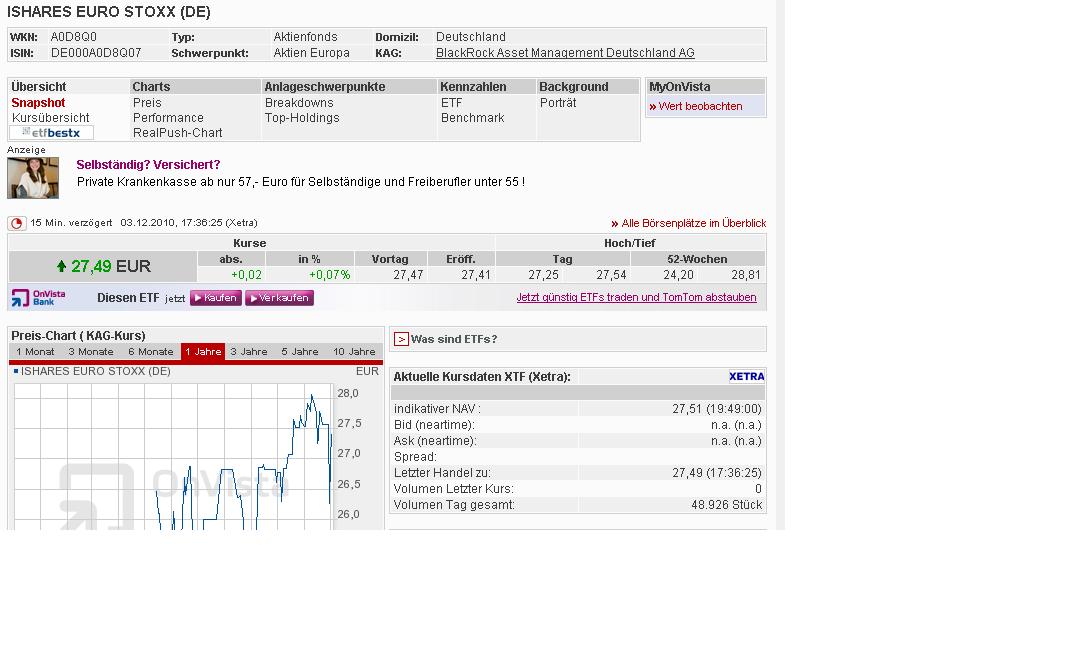Screen dimensions: 1078x653
Task: Click the WKN value A0D8Q0
Action: (74, 37)
